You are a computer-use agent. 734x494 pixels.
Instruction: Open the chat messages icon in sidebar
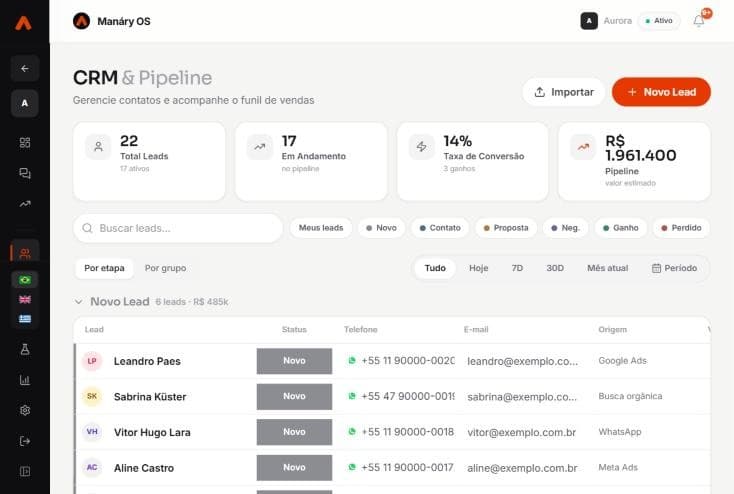click(25, 173)
